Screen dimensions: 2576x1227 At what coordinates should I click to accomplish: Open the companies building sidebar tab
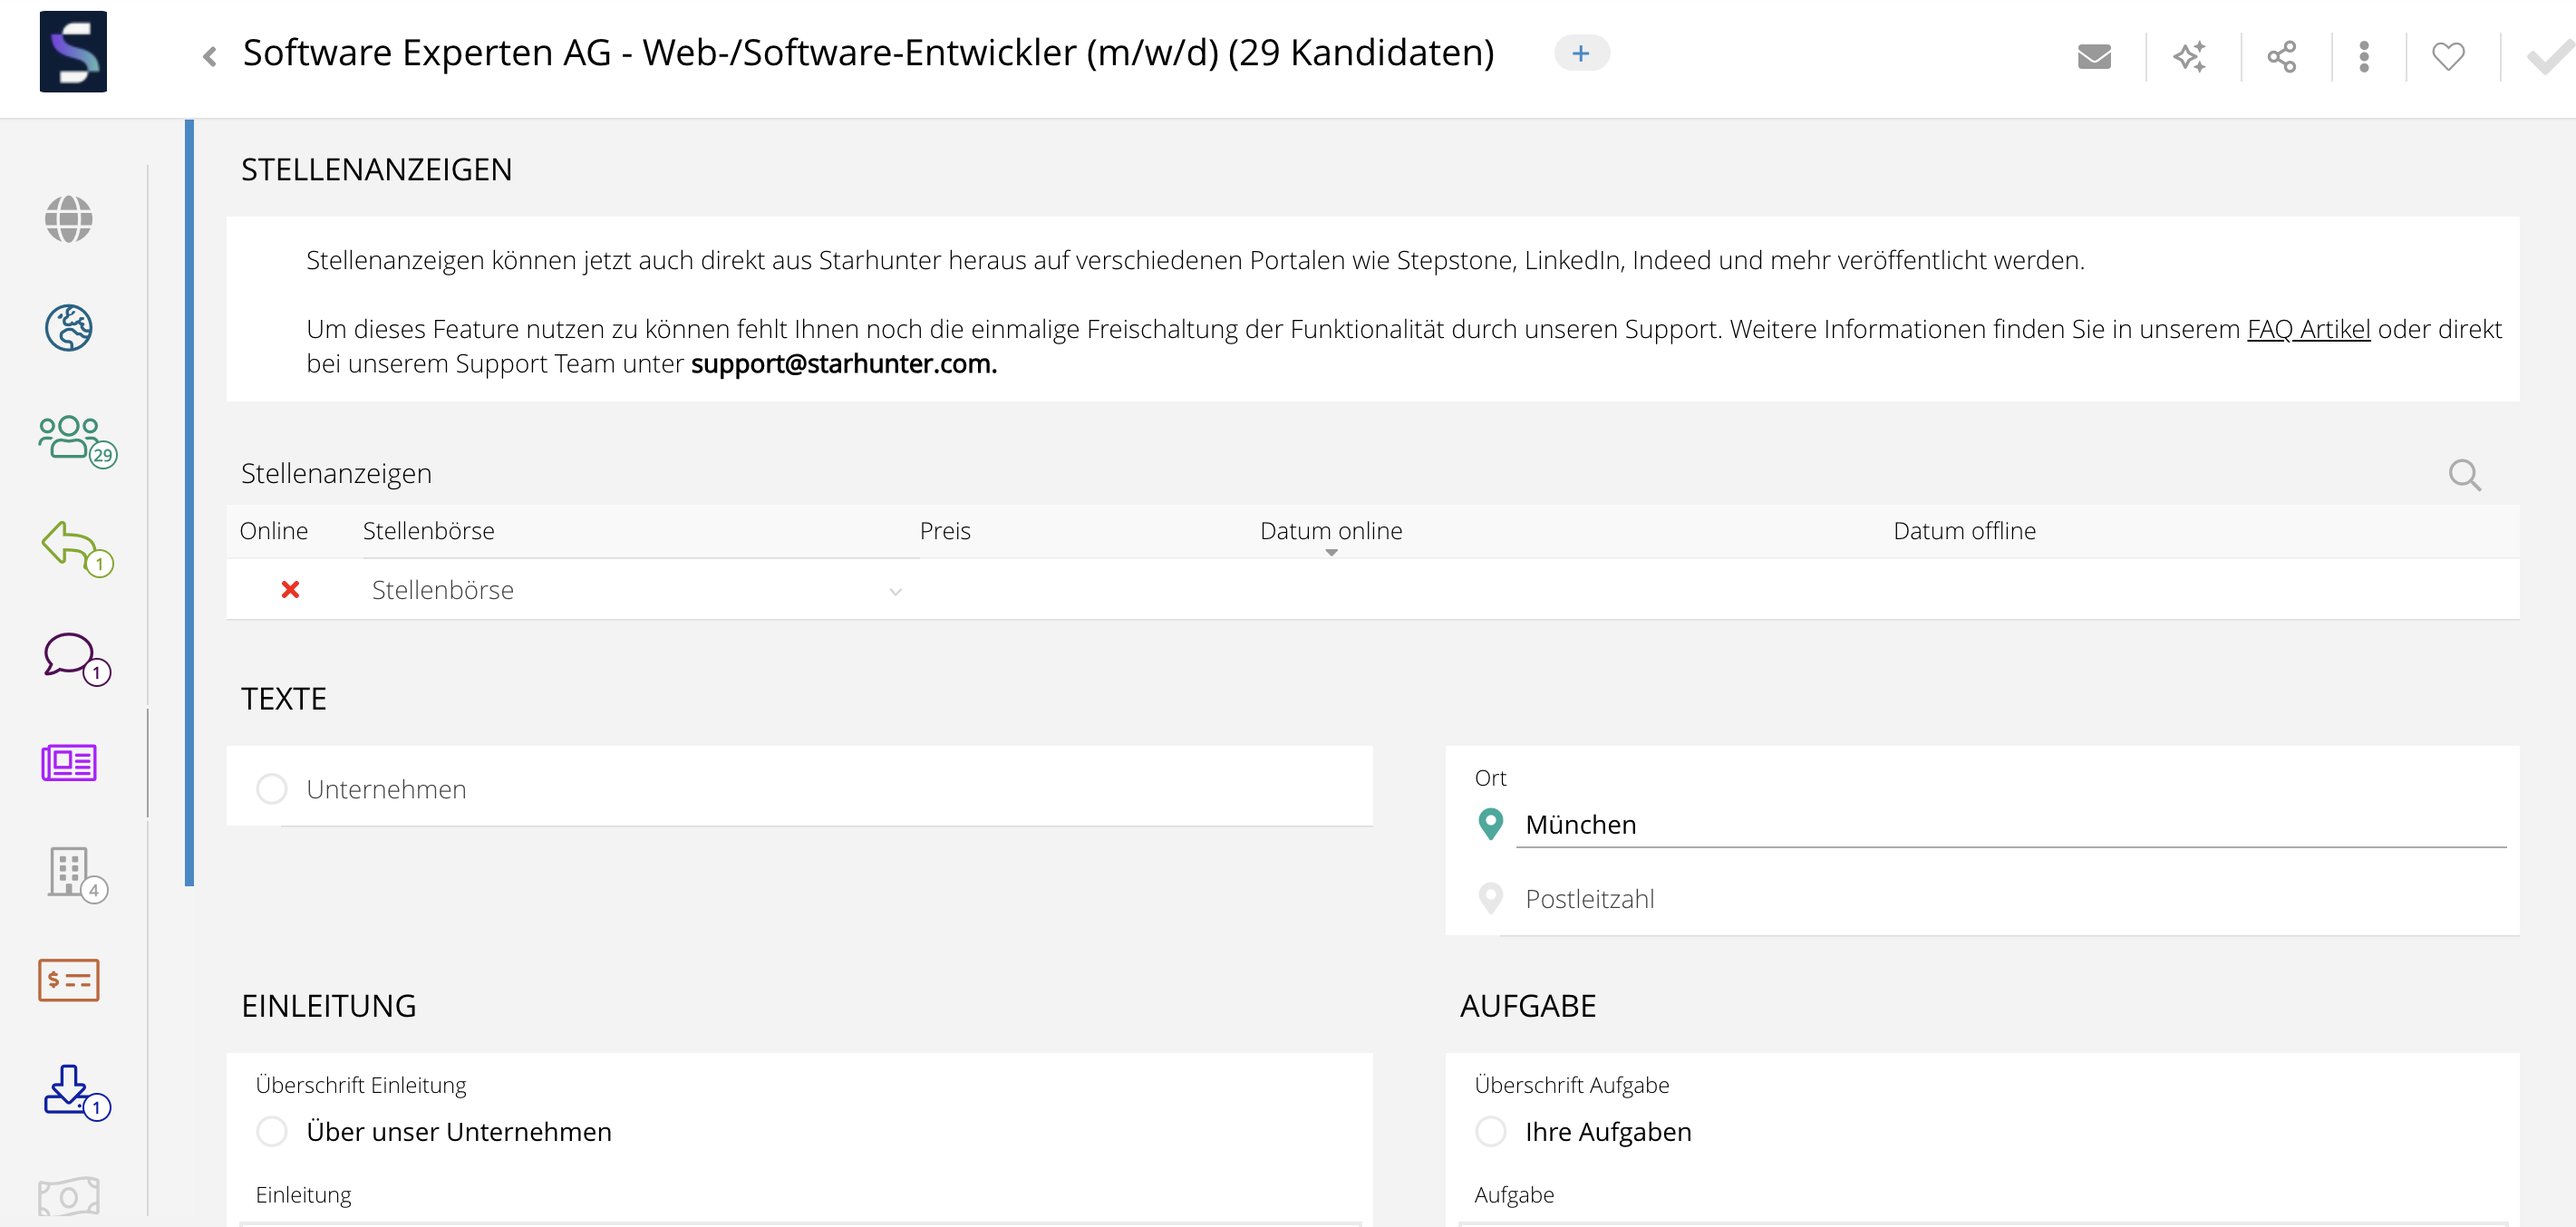pyautogui.click(x=71, y=872)
